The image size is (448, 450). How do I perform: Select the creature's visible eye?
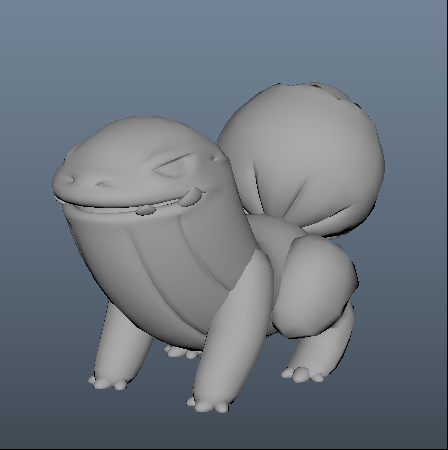click(x=173, y=166)
